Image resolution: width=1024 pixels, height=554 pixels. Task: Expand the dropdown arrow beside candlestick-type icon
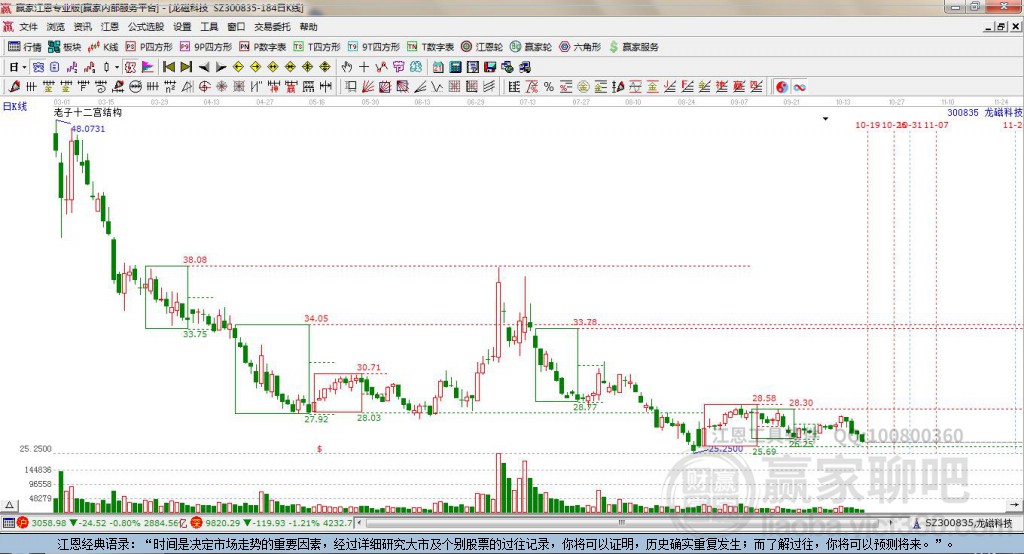[x=117, y=67]
